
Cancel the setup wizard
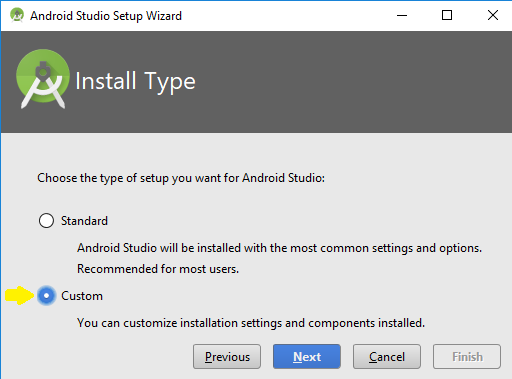point(387,357)
